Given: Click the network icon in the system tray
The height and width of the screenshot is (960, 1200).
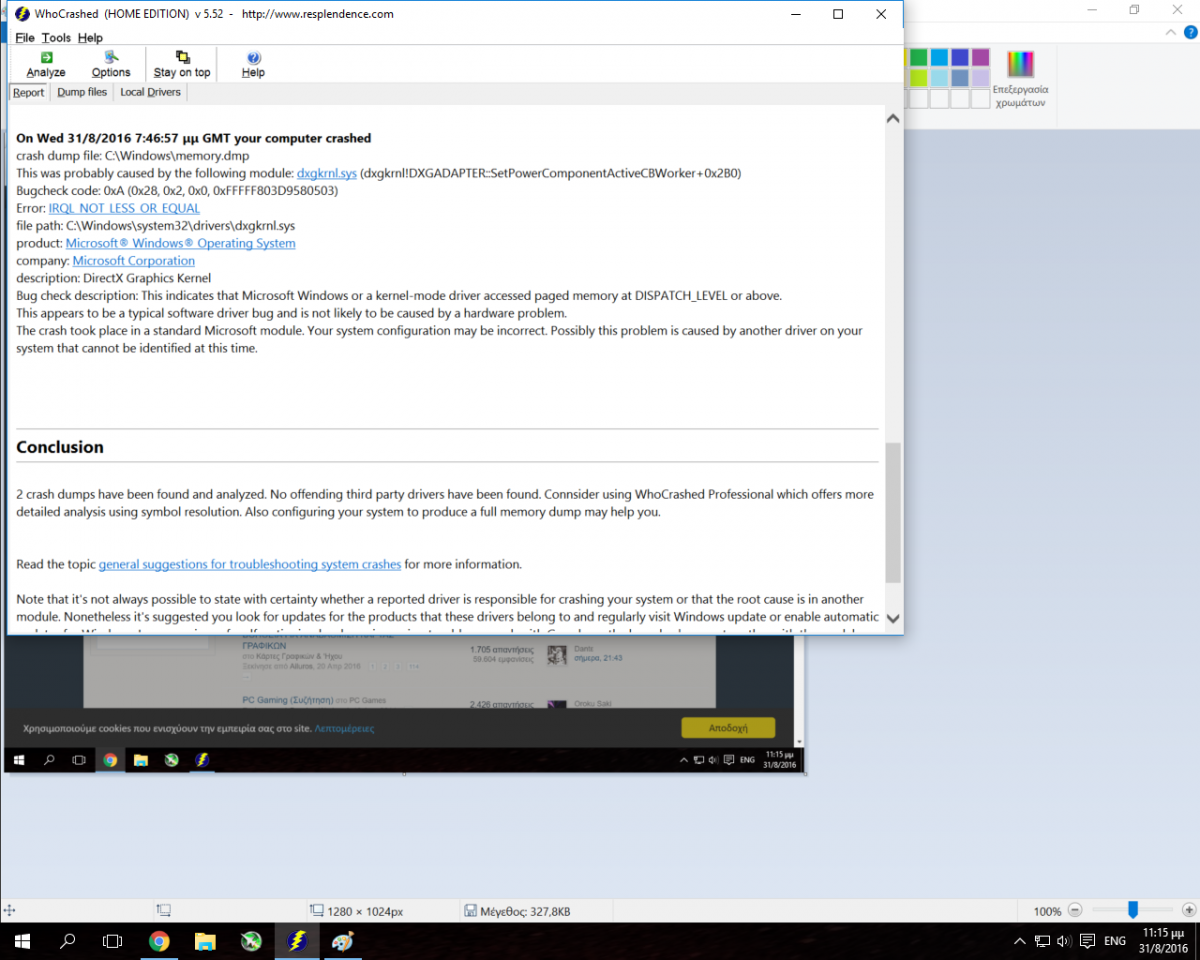Looking at the screenshot, I should click(x=1041, y=941).
